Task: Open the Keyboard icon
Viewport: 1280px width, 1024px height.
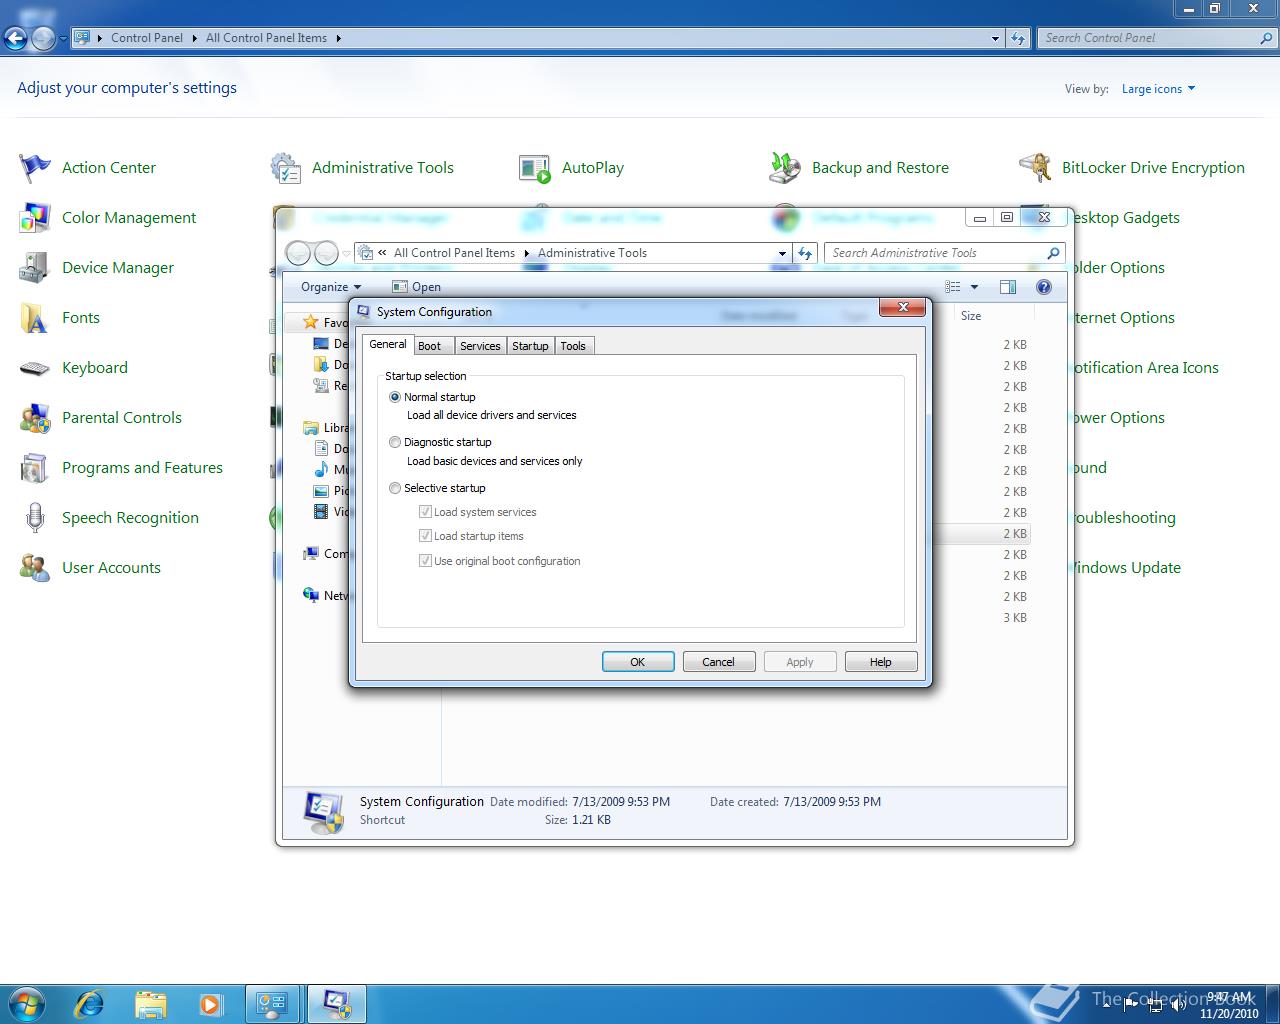Action: click(x=35, y=368)
